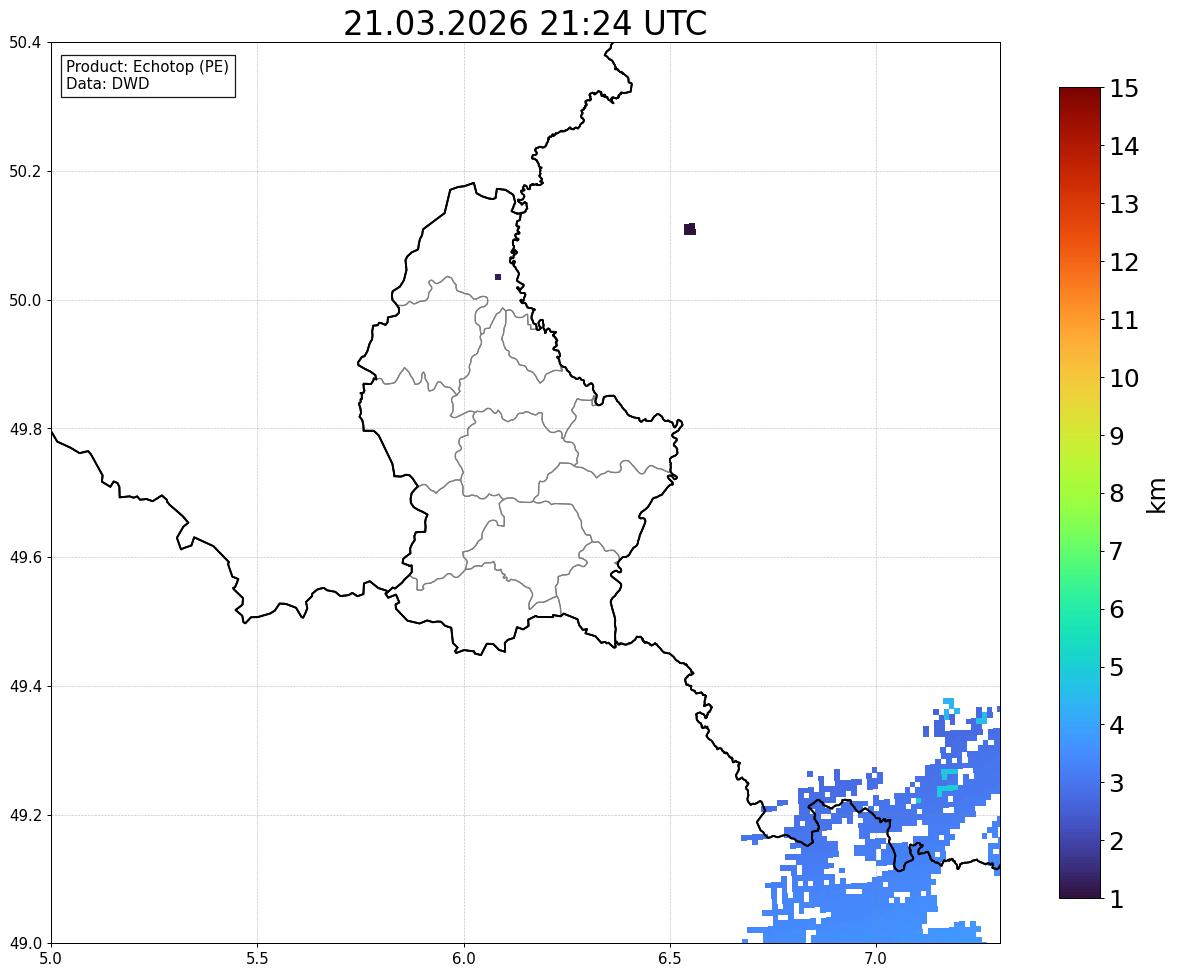Click the colorbar tick value 5

click(1117, 667)
